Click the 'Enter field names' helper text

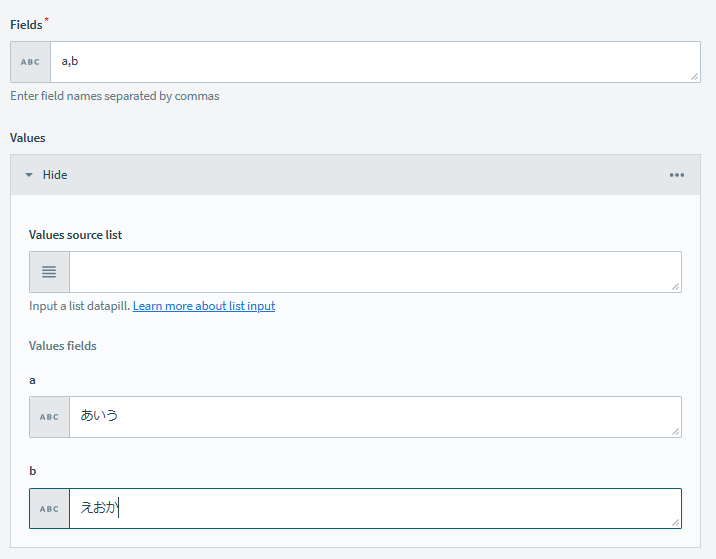click(114, 96)
